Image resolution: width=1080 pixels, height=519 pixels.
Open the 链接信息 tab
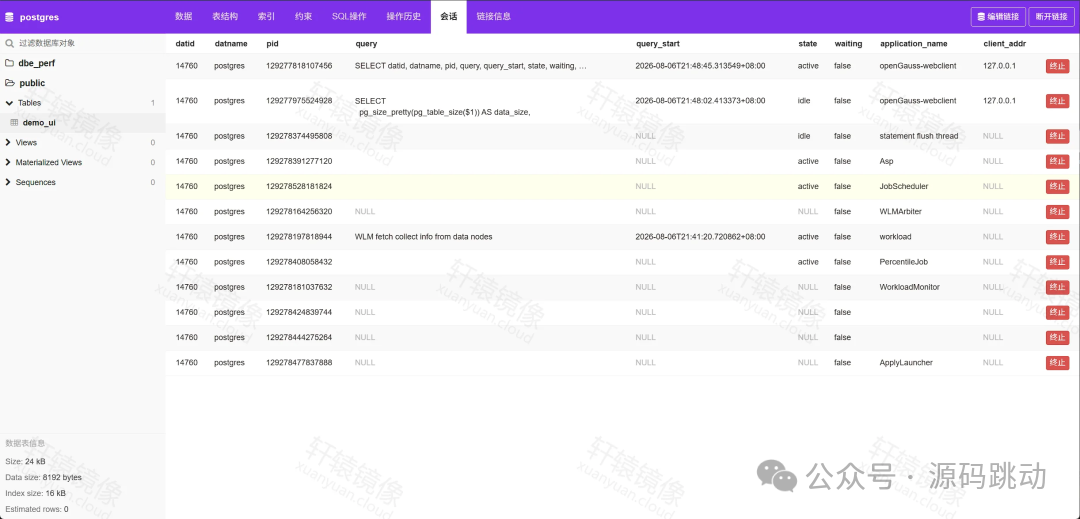494,17
